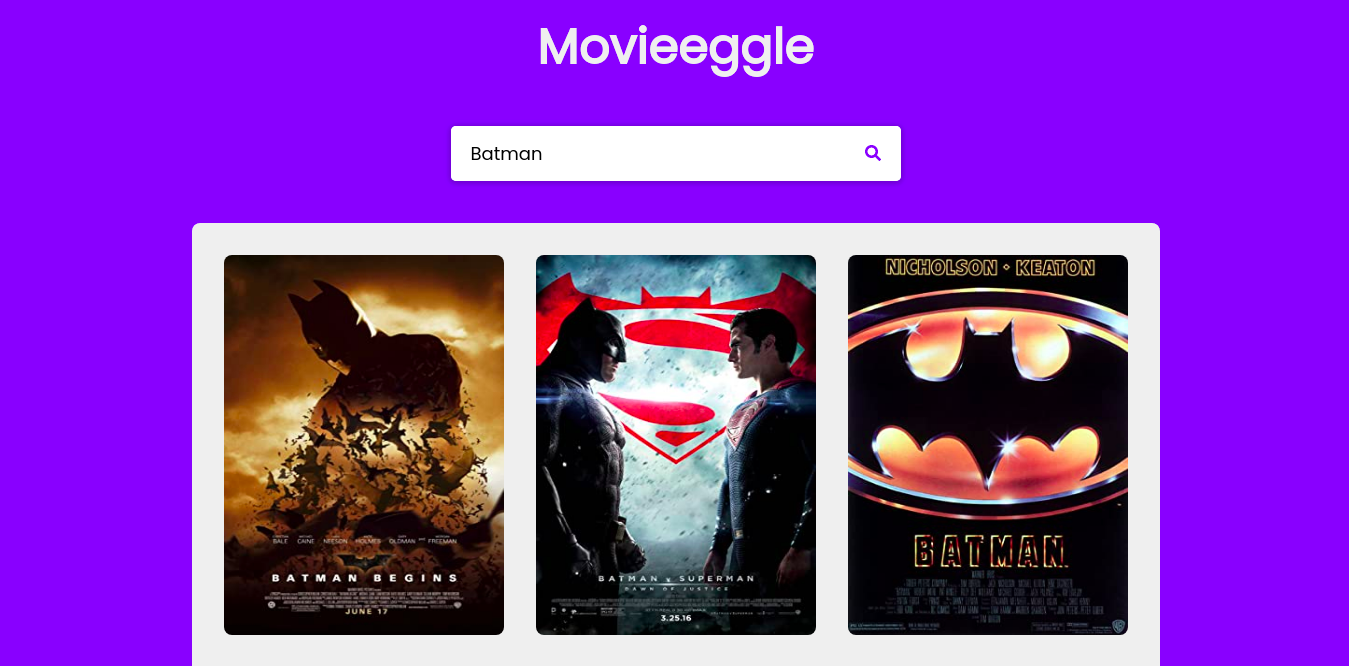1349x666 pixels.
Task: Select the 1989 Batman Nicholson Keaton poster
Action: coord(988,445)
